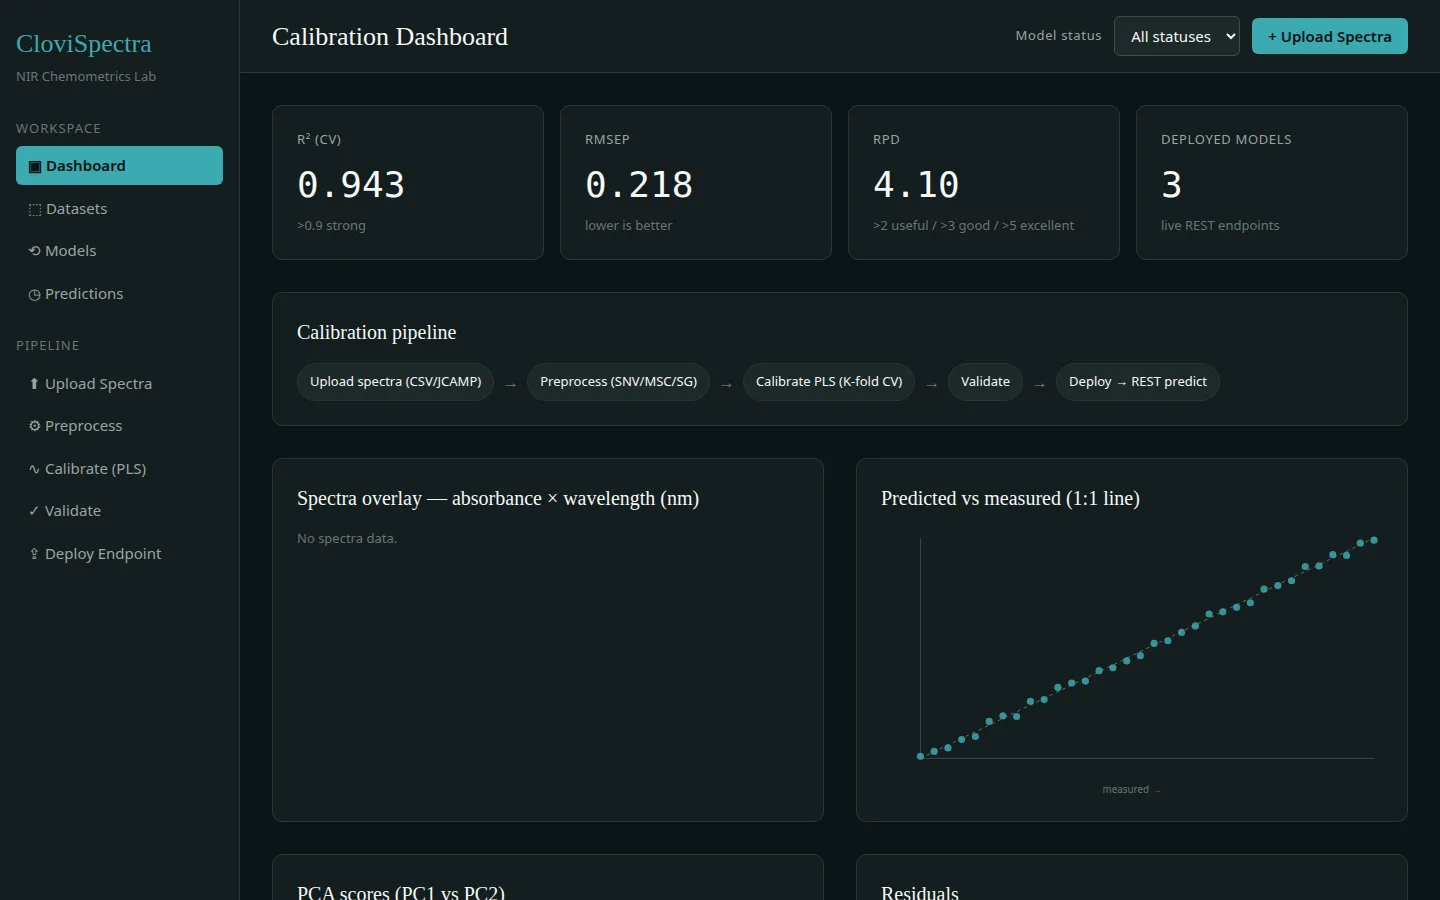Click the Calibration pipeline heading
Image resolution: width=1440 pixels, height=900 pixels.
coord(376,332)
